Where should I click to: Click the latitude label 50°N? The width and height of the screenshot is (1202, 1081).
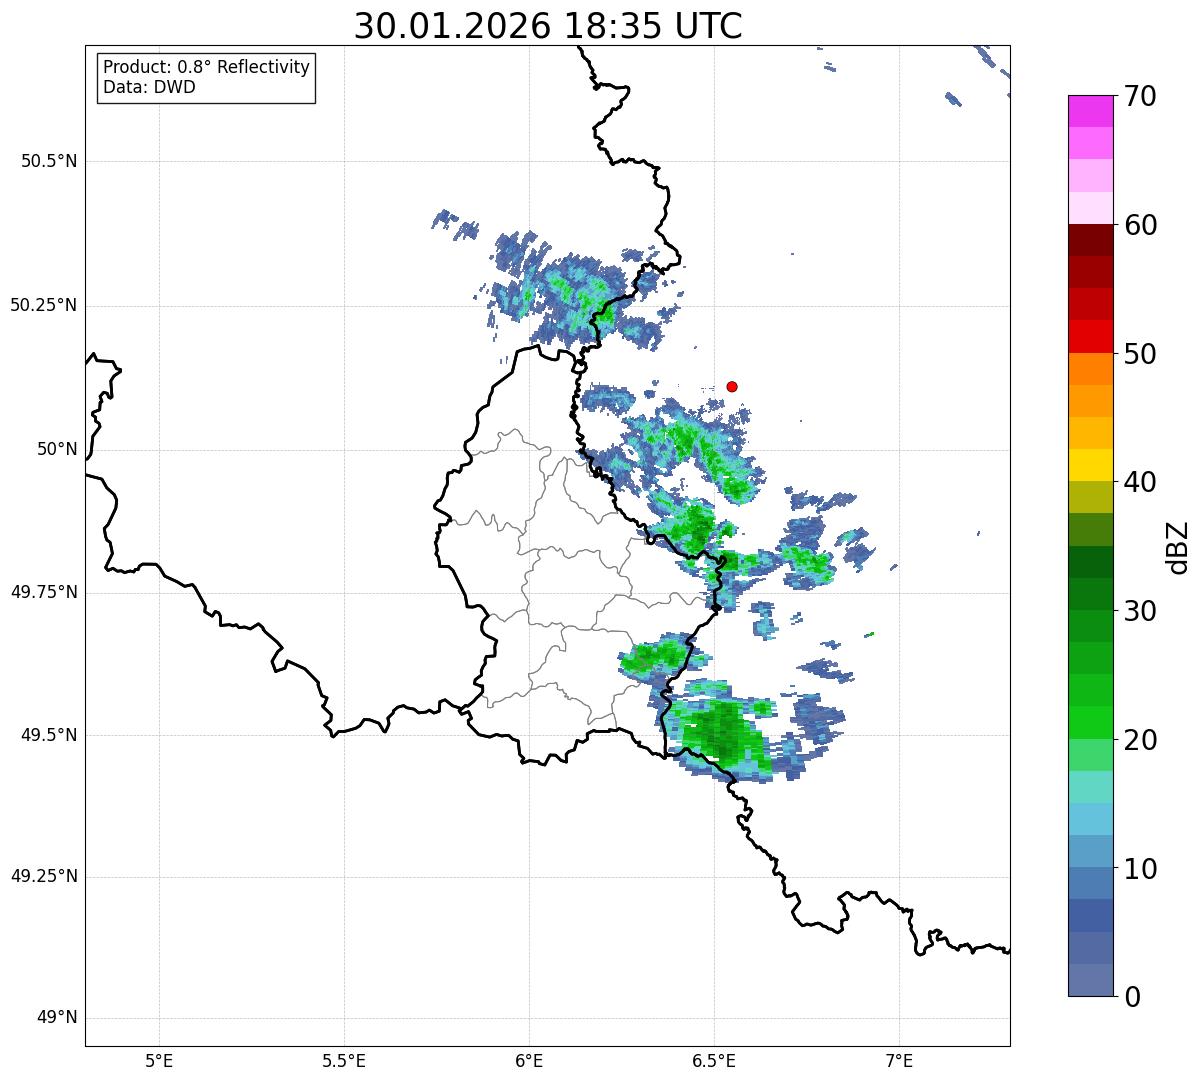[57, 450]
